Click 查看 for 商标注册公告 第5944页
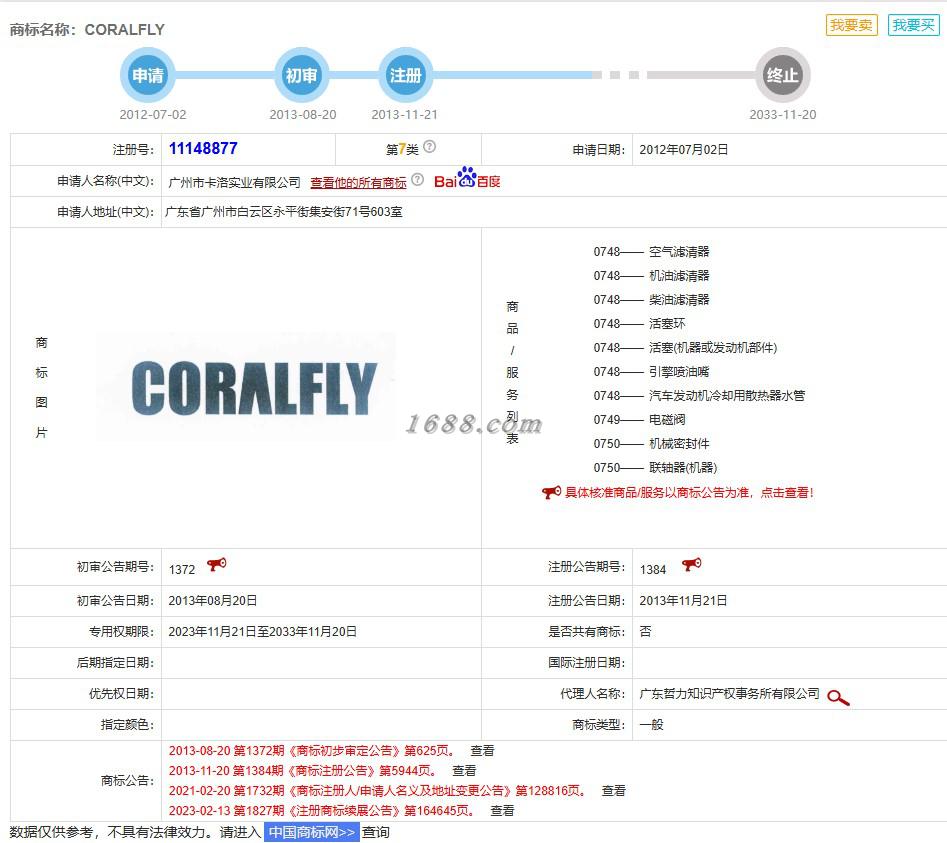The image size is (947, 843). [x=464, y=771]
